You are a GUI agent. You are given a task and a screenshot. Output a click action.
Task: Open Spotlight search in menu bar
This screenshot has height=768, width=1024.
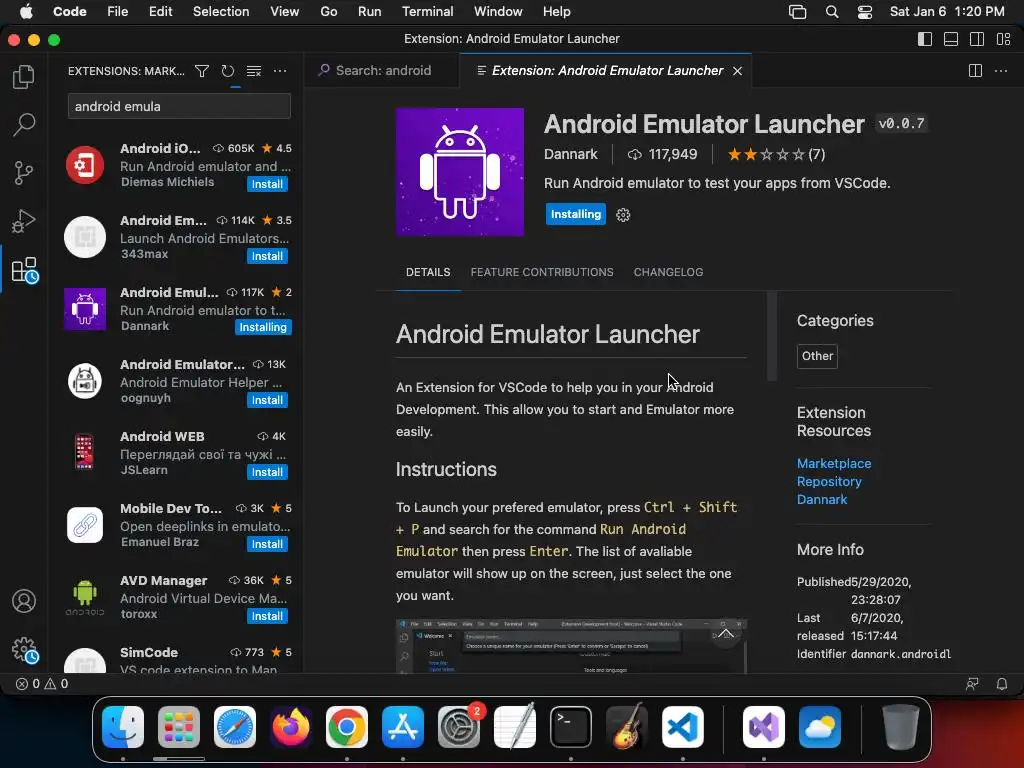(x=831, y=12)
